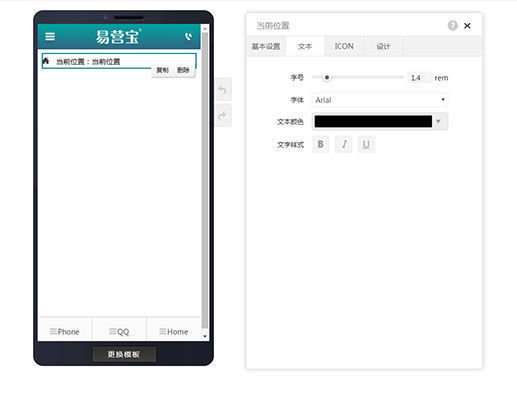The image size is (517, 393).
Task: Click the 易营宝 logo in header
Action: click(118, 37)
